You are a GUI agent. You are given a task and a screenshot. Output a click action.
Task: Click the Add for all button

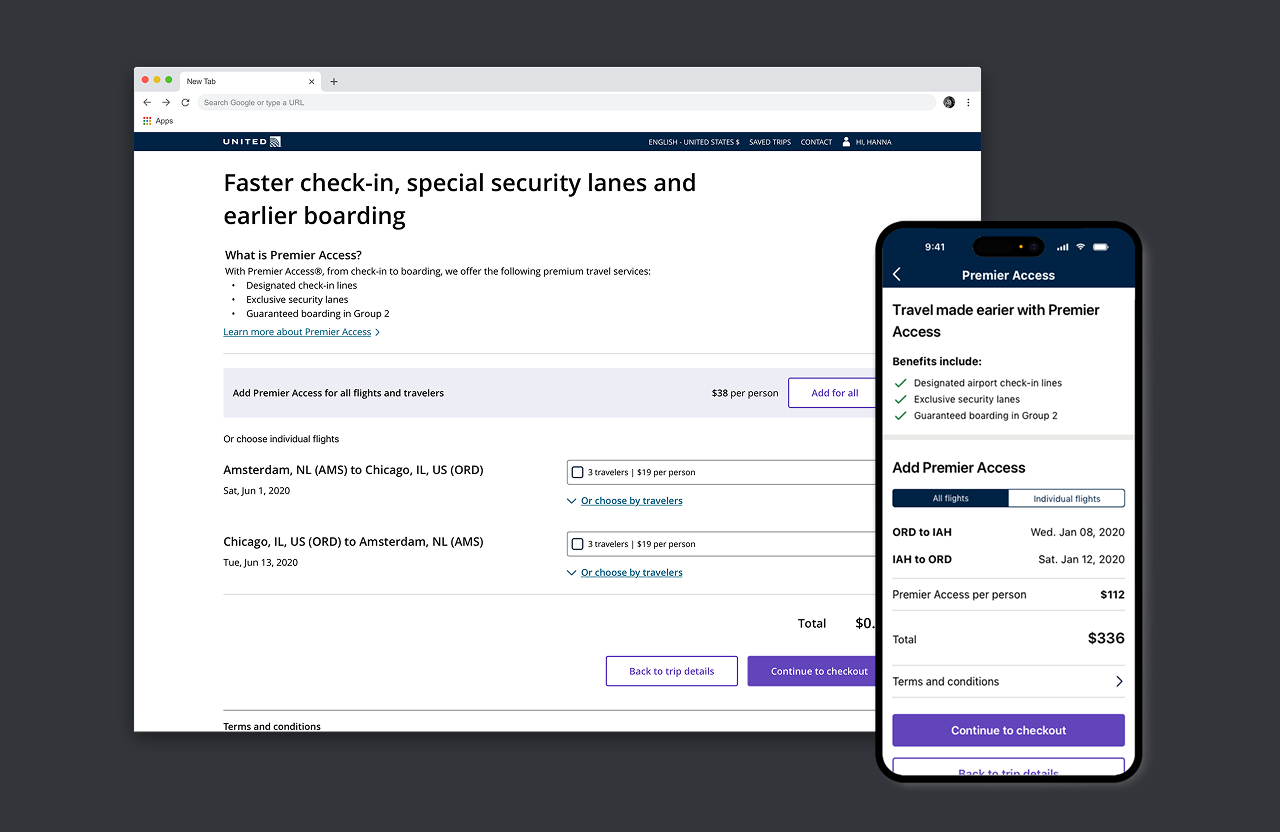[834, 393]
